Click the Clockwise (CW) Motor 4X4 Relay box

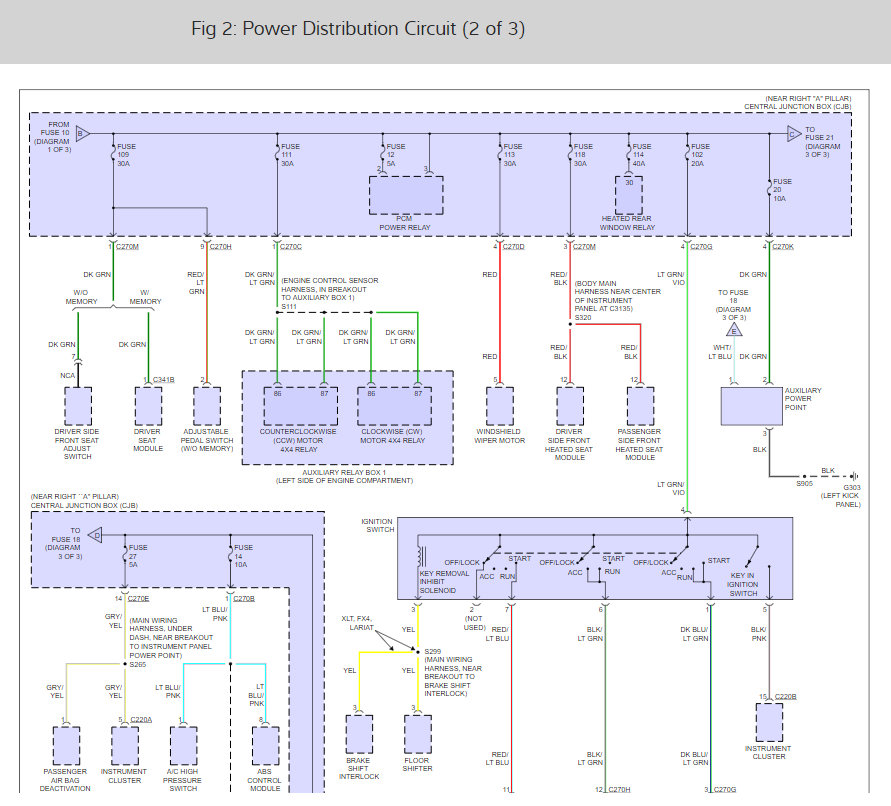394,406
